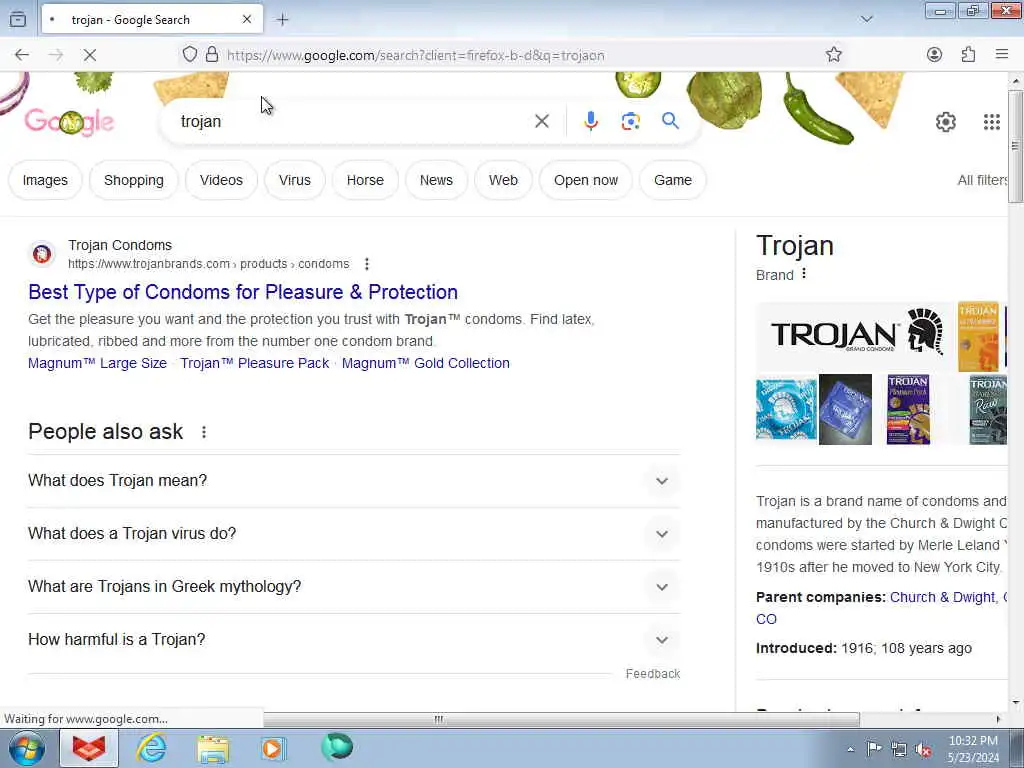Open the Church & Dwight parent company link
Image resolution: width=1024 pixels, height=768 pixels.
(942, 597)
